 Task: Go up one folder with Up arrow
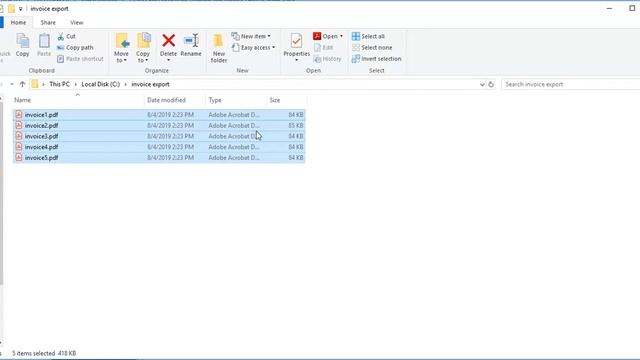[x=22, y=84]
